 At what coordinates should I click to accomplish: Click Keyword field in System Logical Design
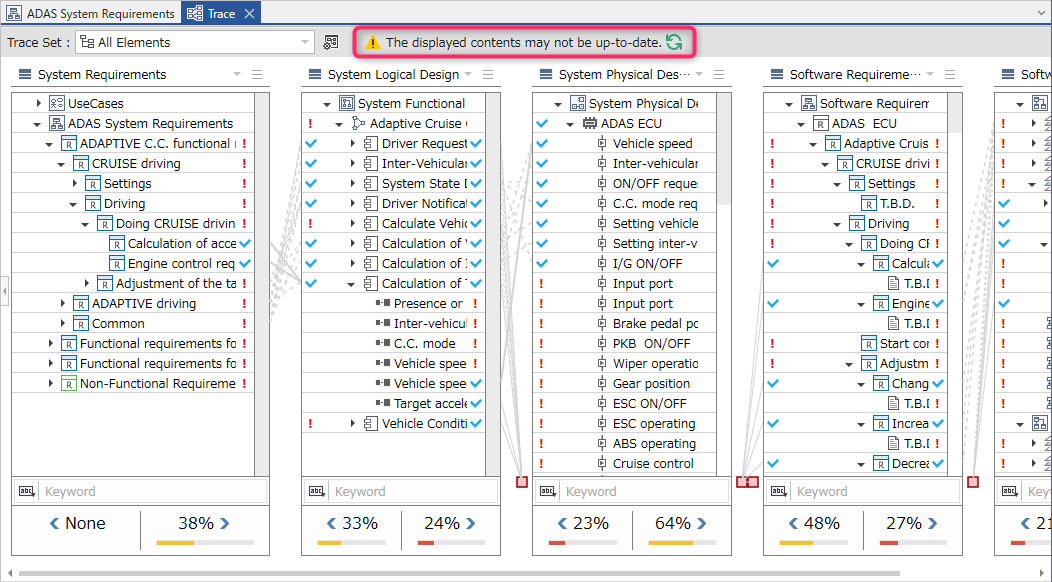(x=415, y=491)
